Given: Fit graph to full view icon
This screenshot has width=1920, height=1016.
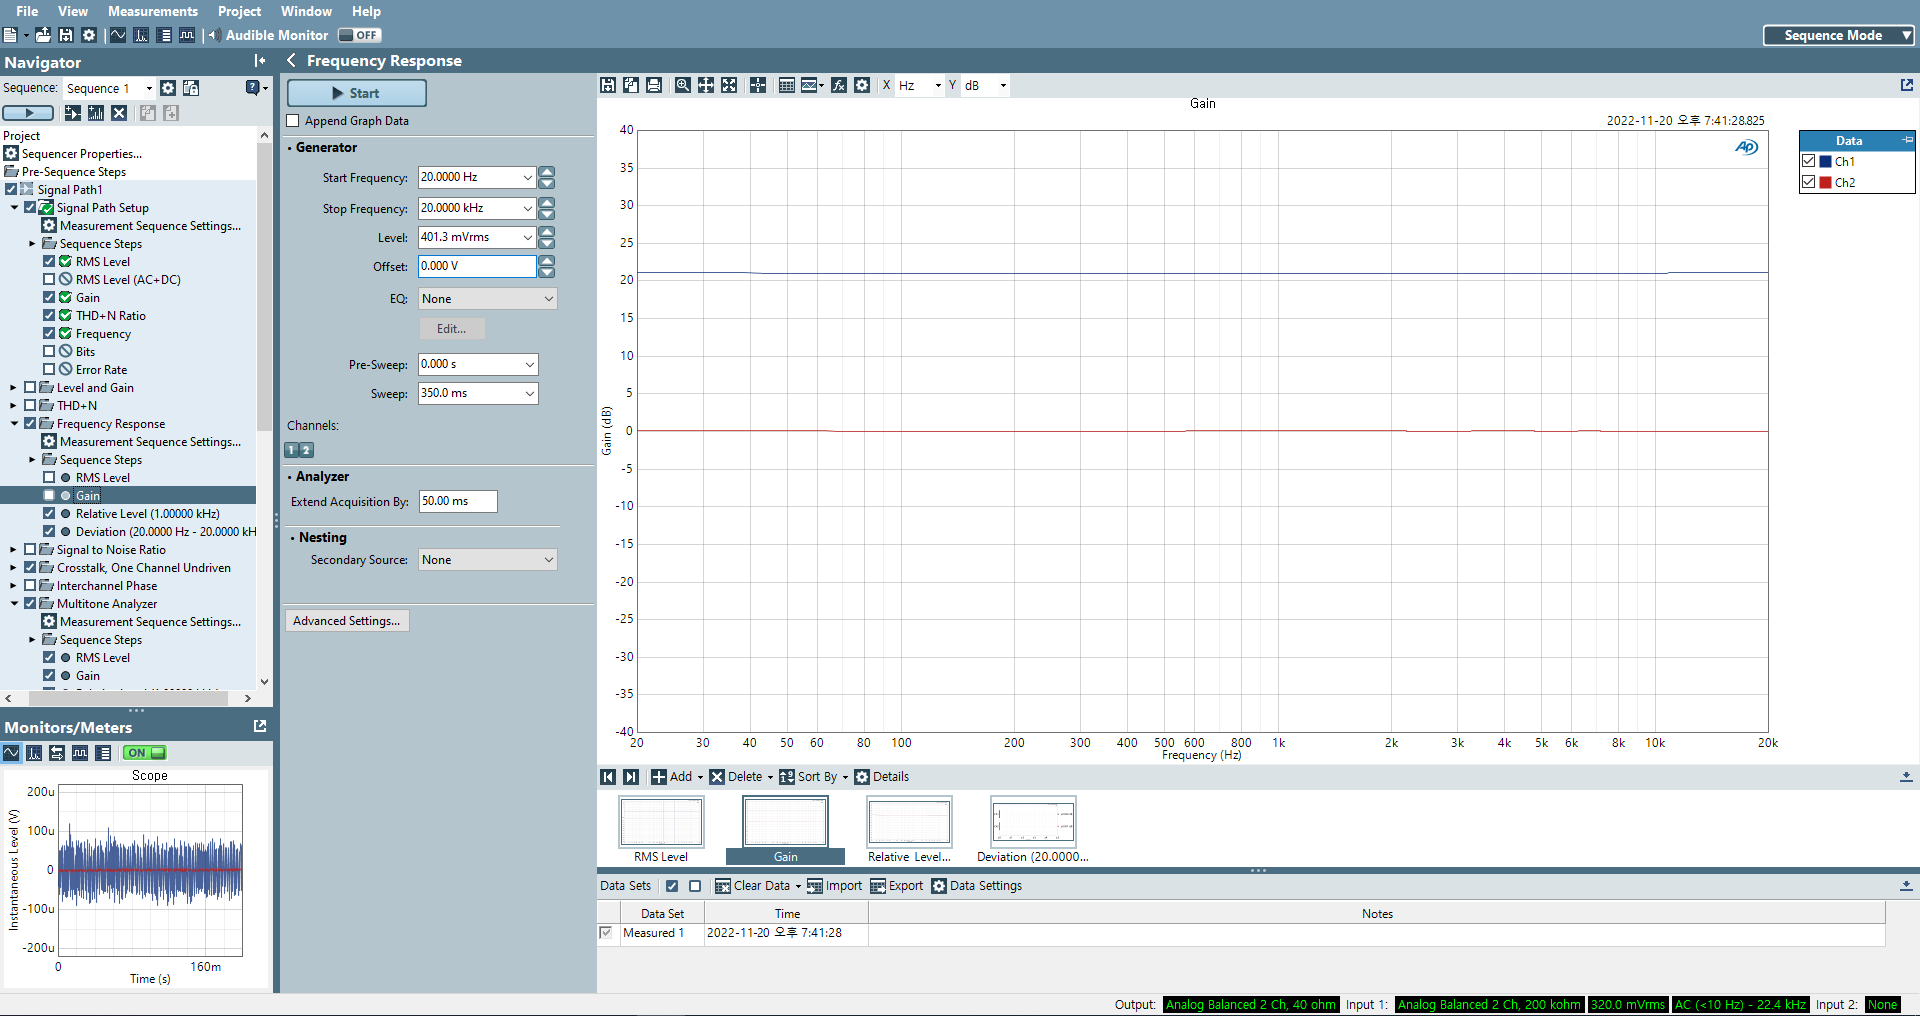Looking at the screenshot, I should pyautogui.click(x=729, y=85).
